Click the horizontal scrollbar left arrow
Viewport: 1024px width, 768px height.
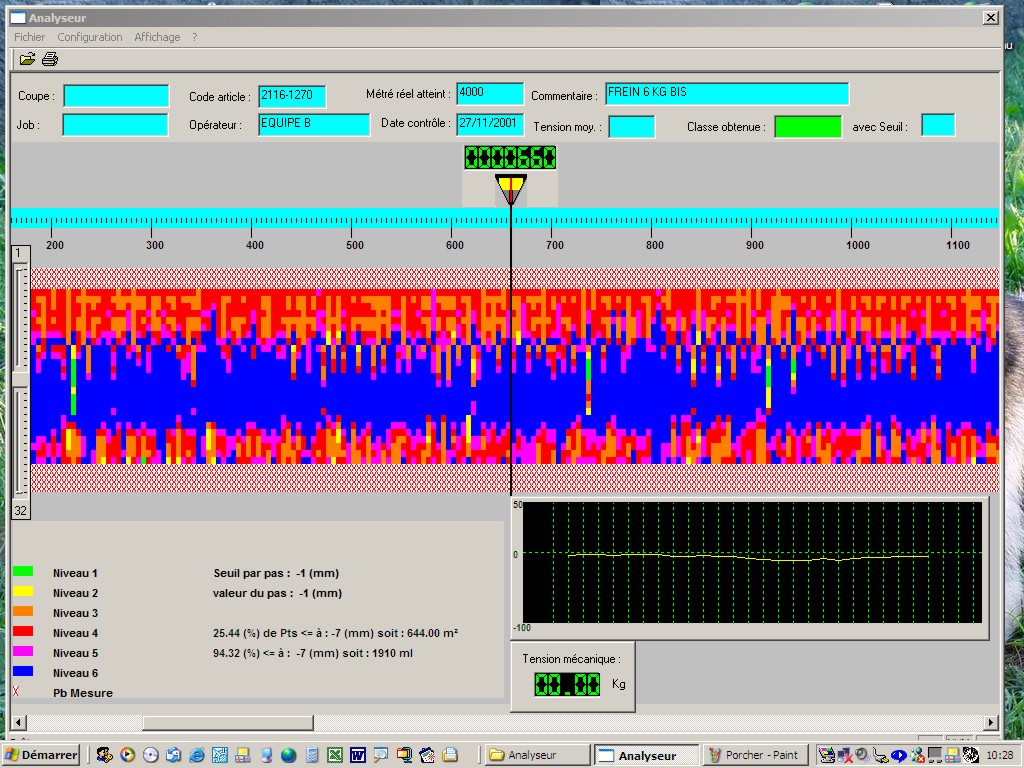[17, 722]
